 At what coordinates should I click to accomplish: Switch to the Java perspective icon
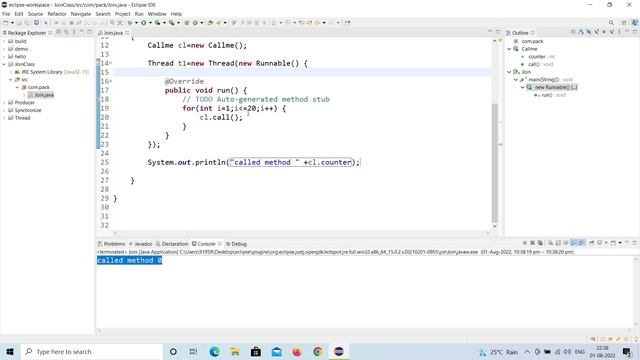(x=635, y=23)
